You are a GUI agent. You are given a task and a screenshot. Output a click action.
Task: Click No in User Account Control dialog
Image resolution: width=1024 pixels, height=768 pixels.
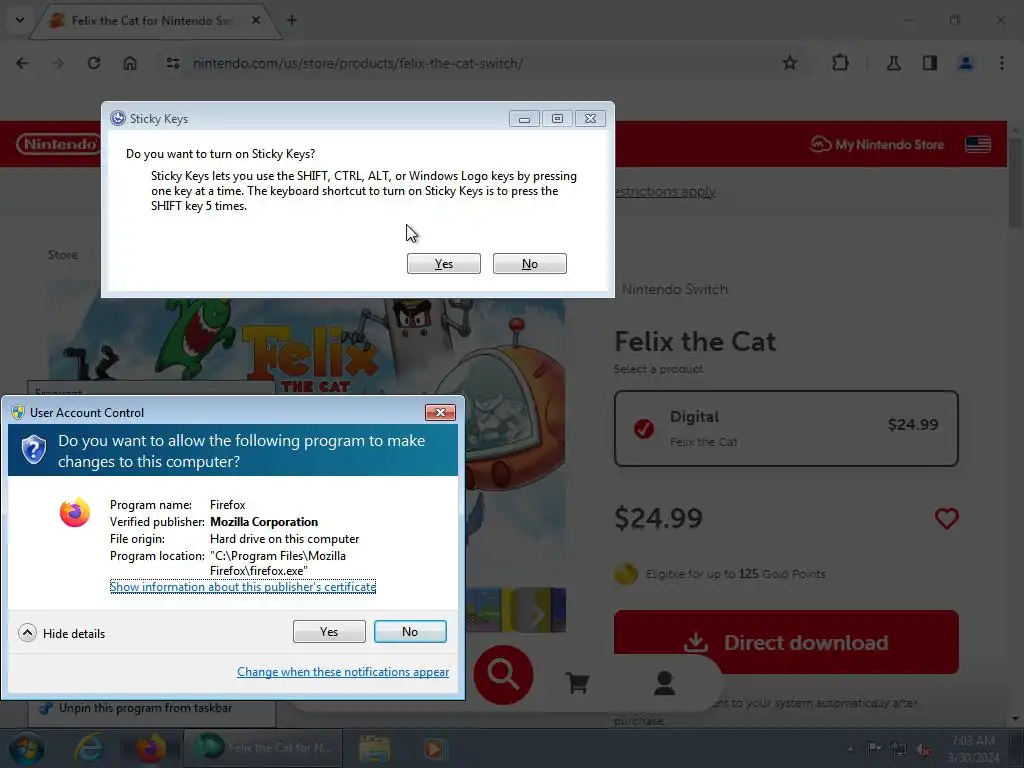point(410,632)
